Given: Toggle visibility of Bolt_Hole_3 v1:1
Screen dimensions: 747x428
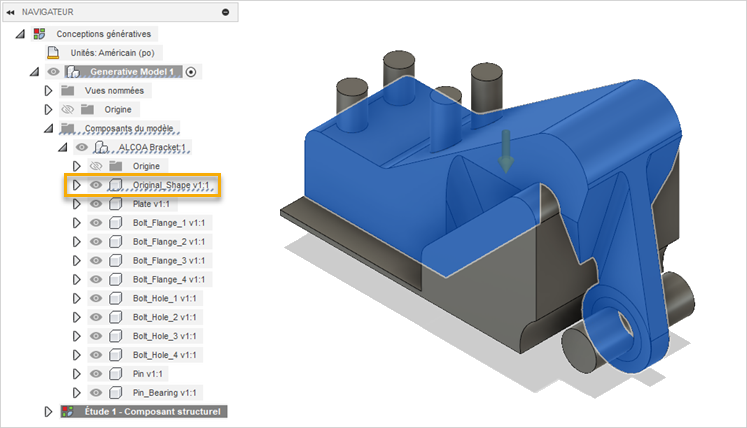Looking at the screenshot, I should [x=96, y=336].
